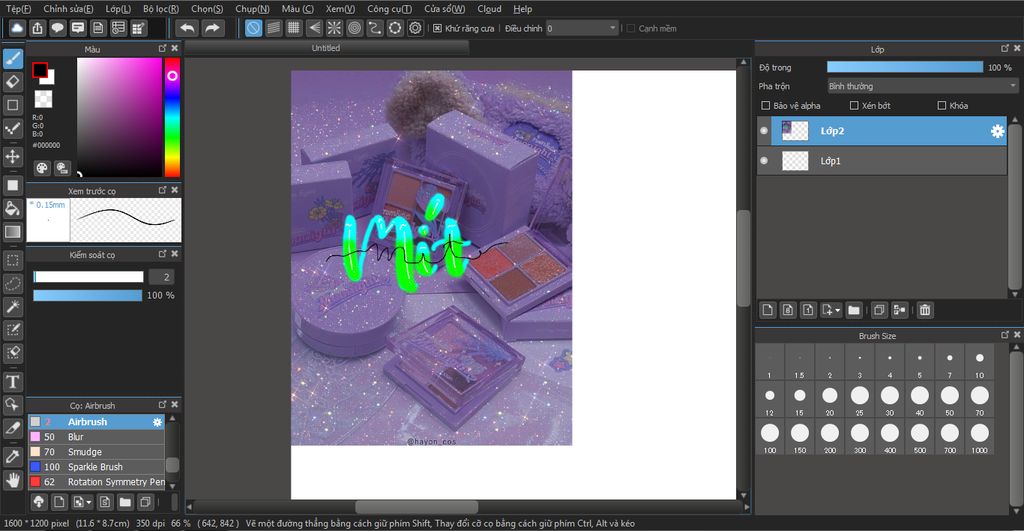Enable the radial snap guide

334,28
